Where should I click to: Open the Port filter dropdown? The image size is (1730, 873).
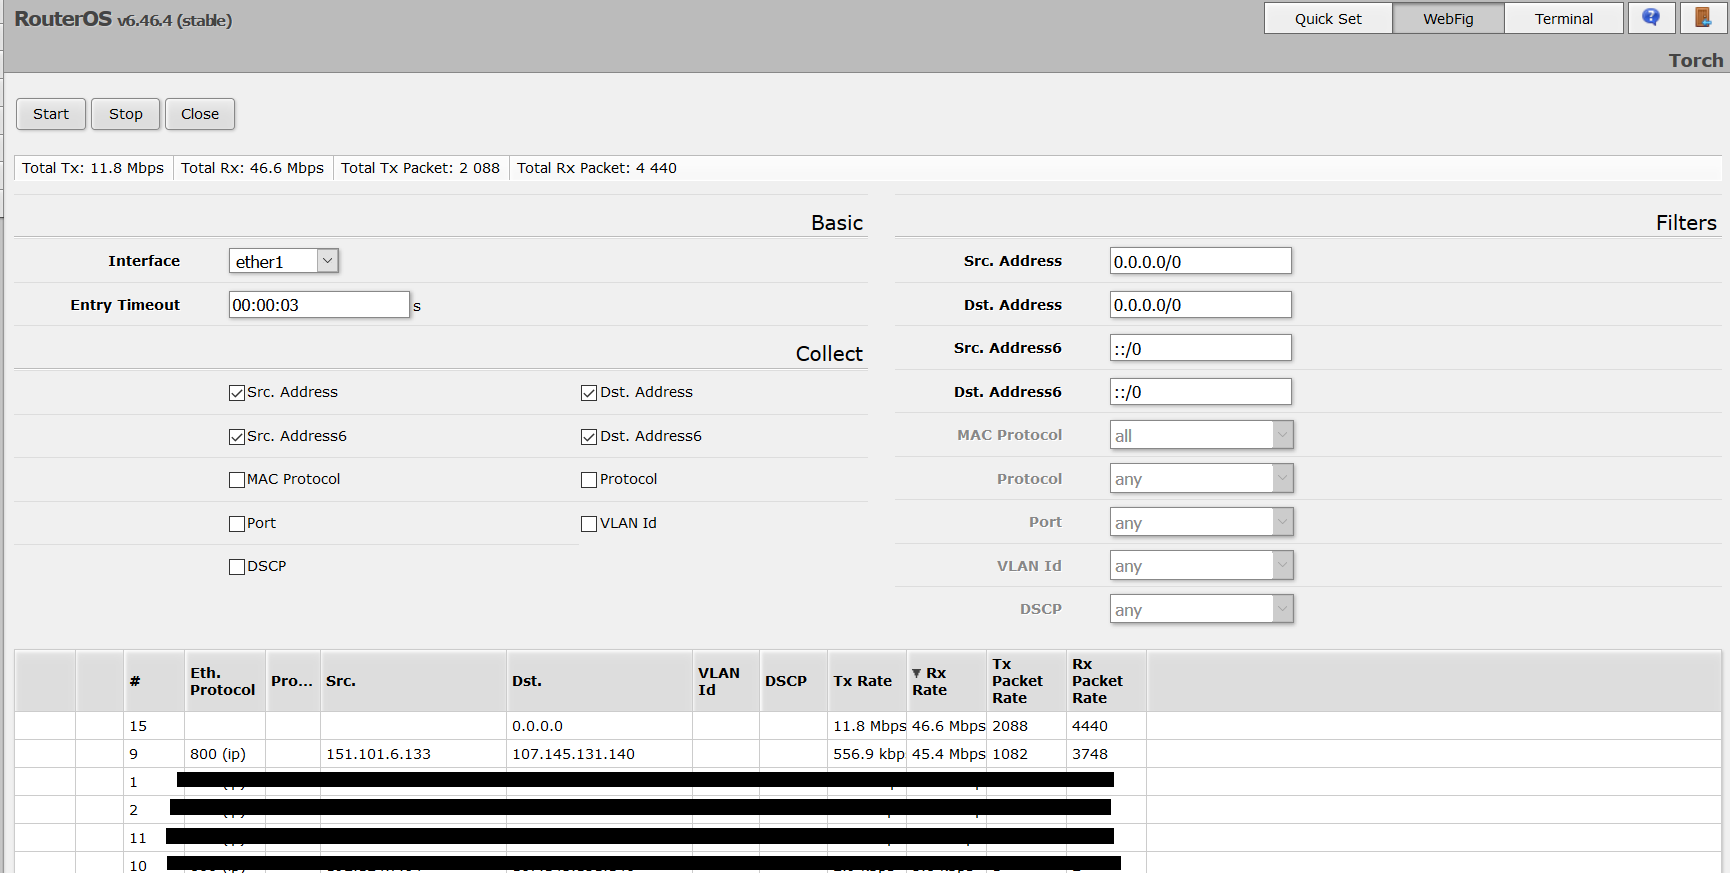coord(1202,522)
